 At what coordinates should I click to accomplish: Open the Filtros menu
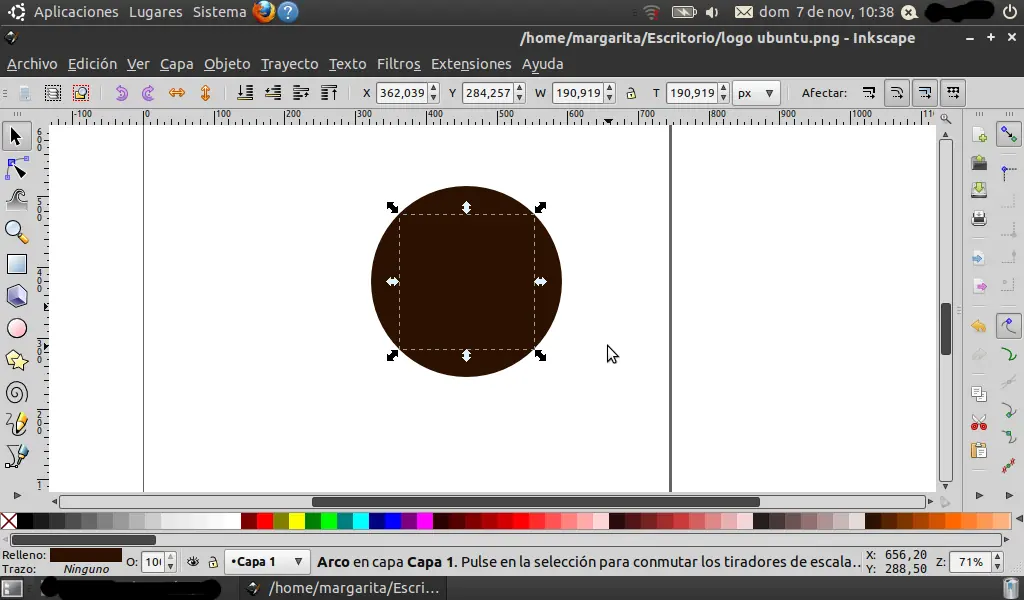[x=398, y=63]
